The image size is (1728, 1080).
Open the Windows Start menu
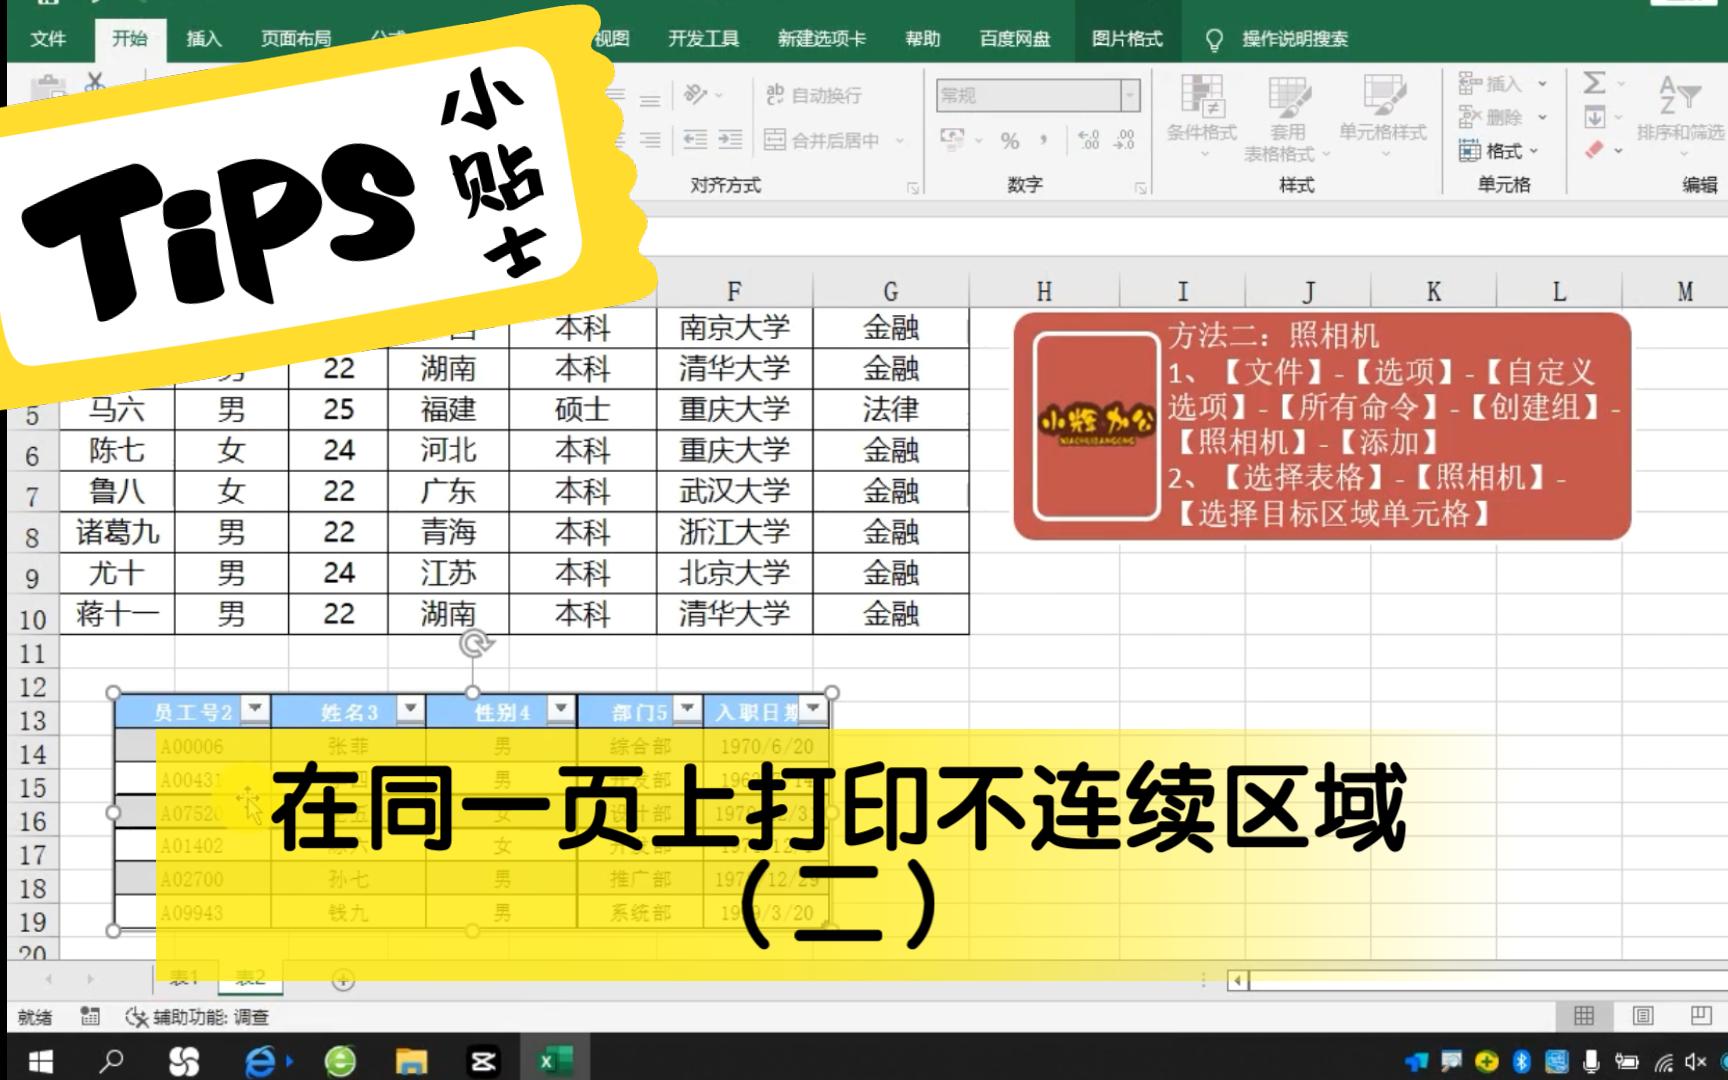click(x=39, y=1060)
